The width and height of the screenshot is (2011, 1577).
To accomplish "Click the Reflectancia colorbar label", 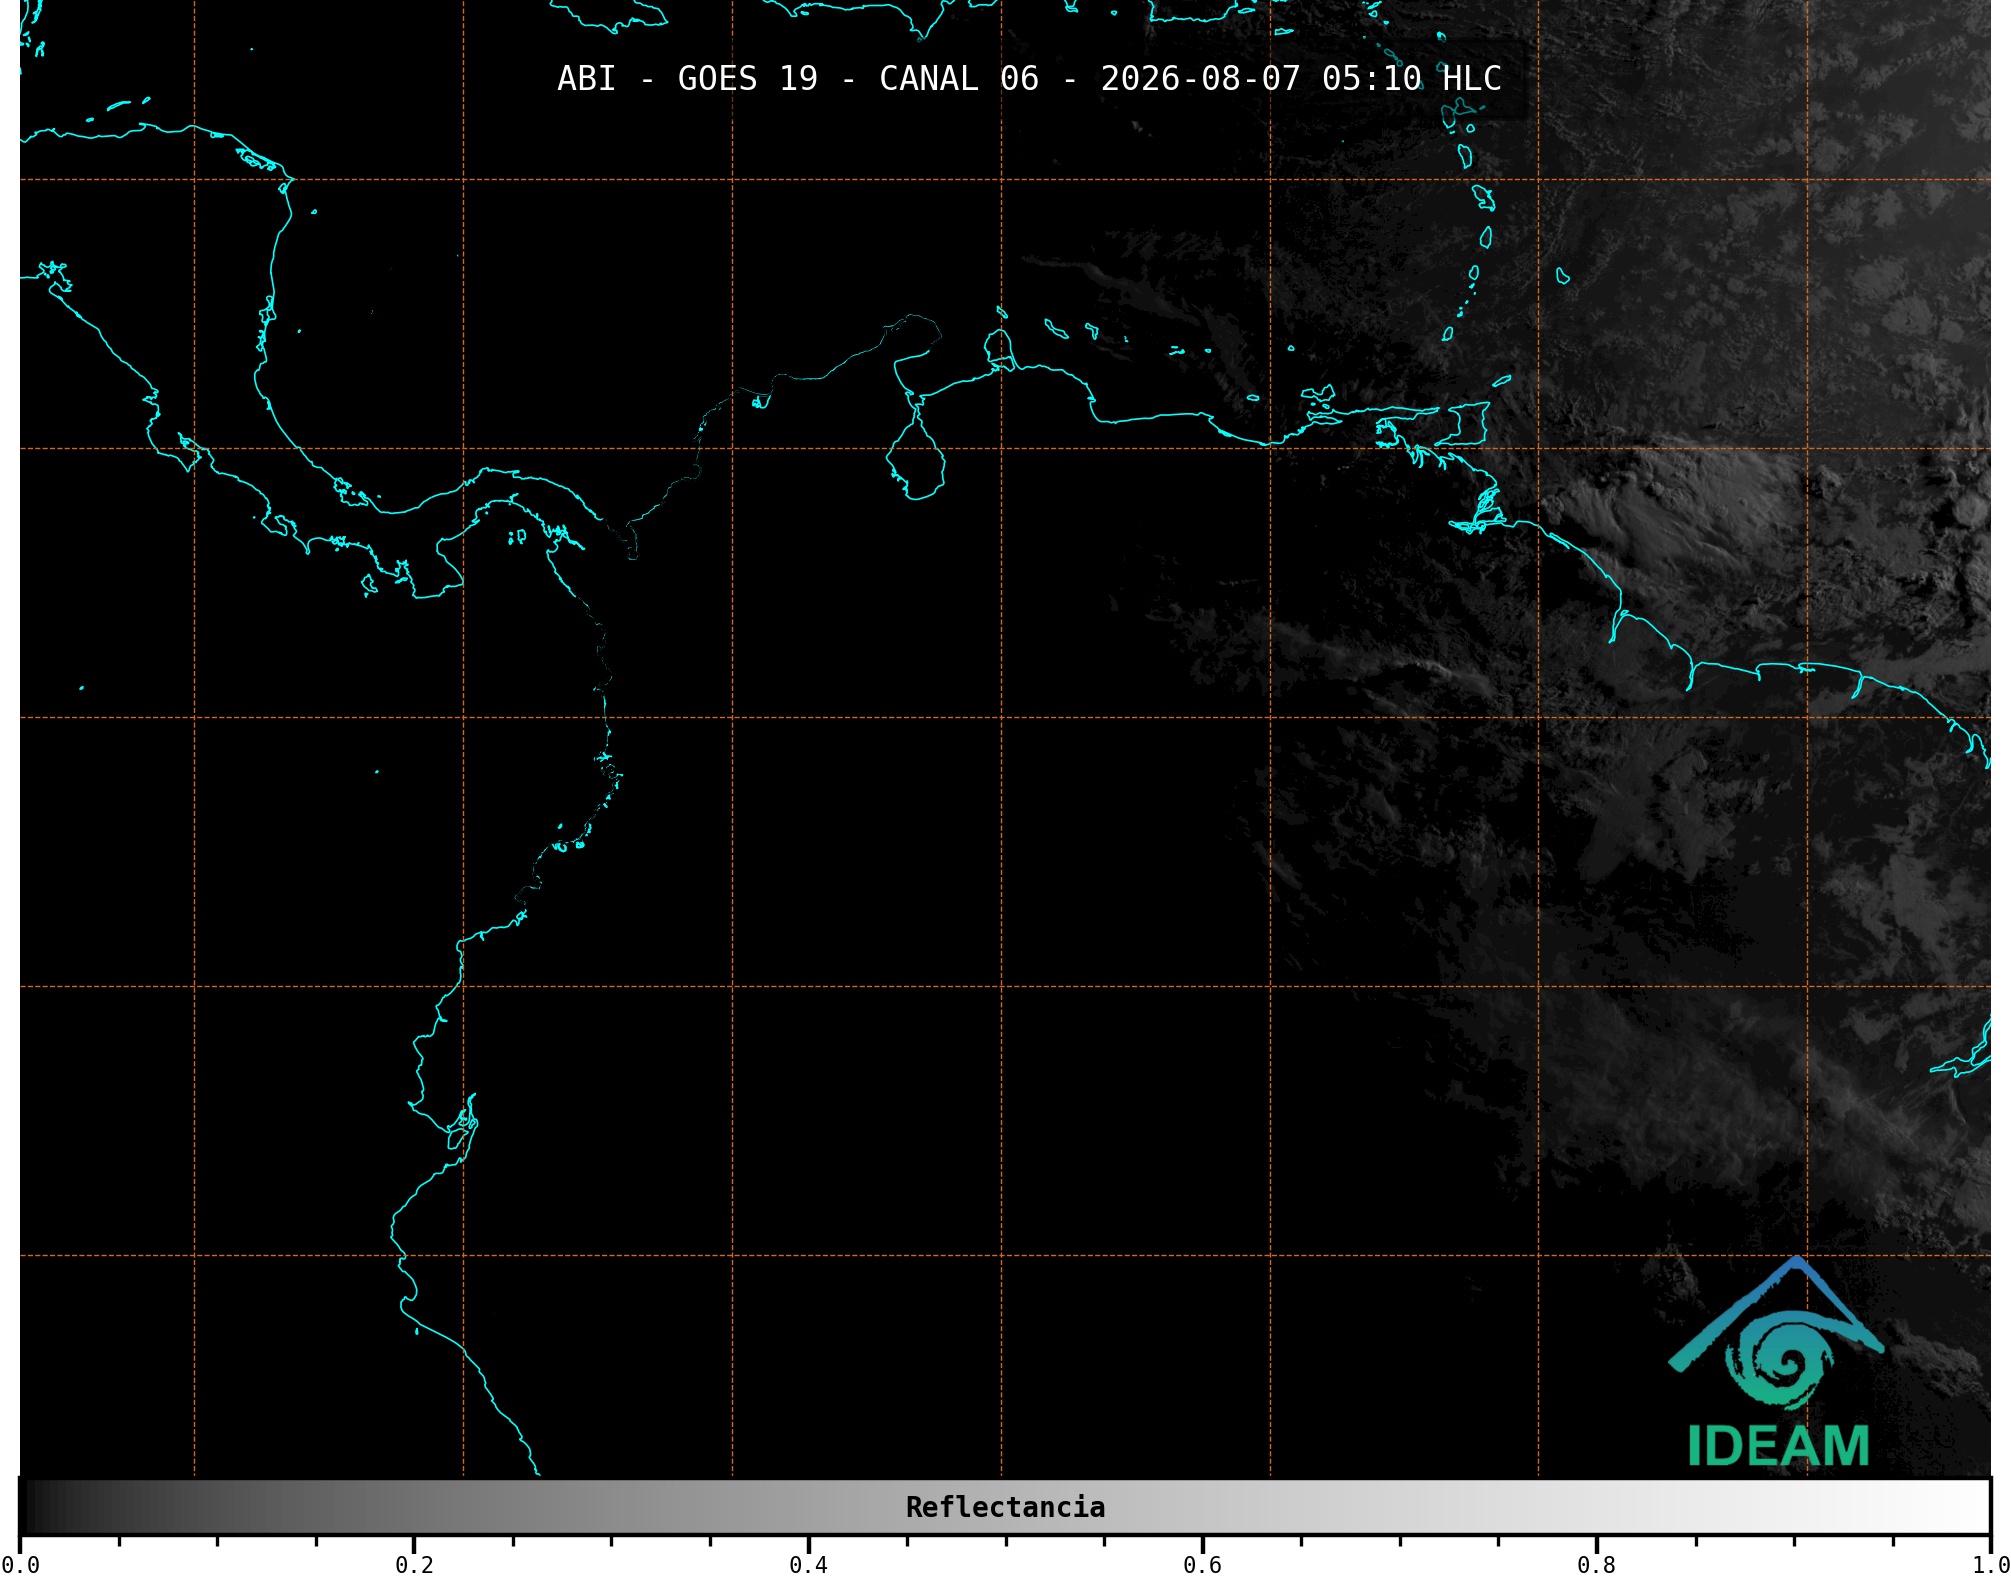I will pos(1005,1507).
